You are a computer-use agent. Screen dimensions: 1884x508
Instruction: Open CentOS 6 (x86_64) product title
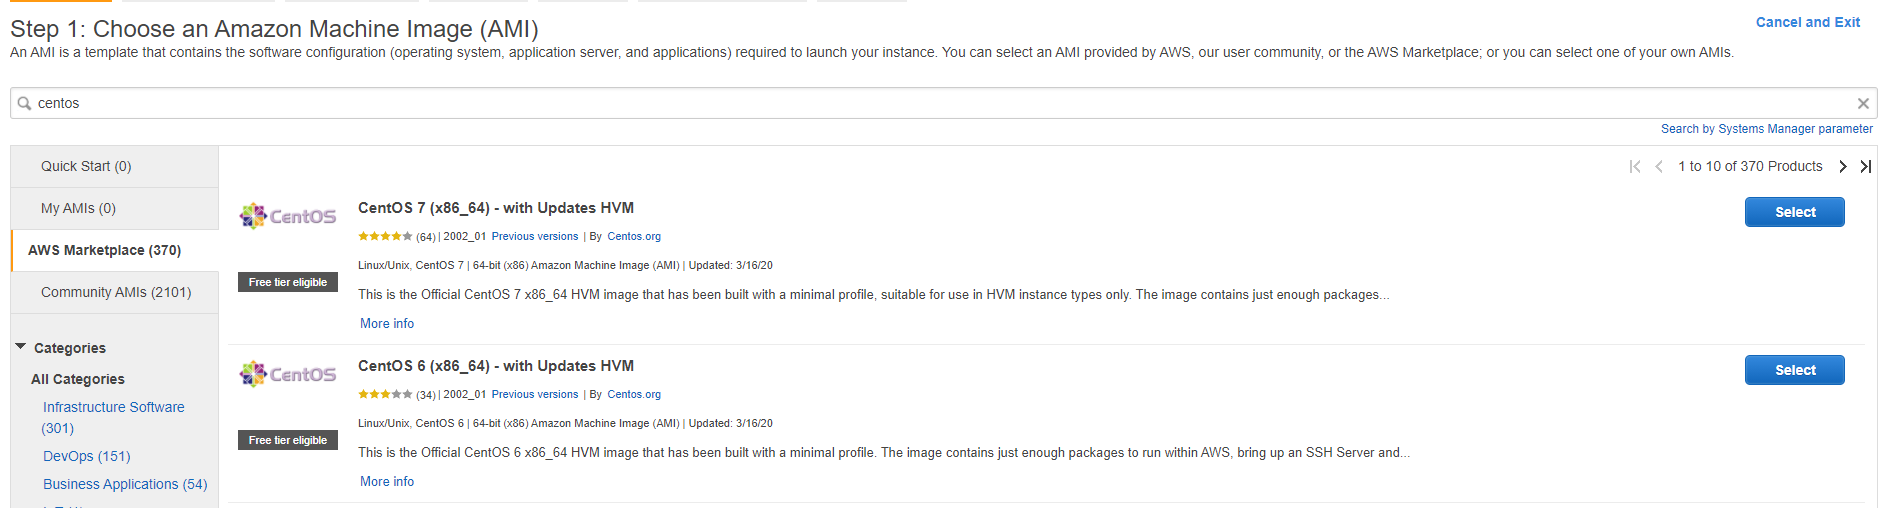[x=496, y=366]
